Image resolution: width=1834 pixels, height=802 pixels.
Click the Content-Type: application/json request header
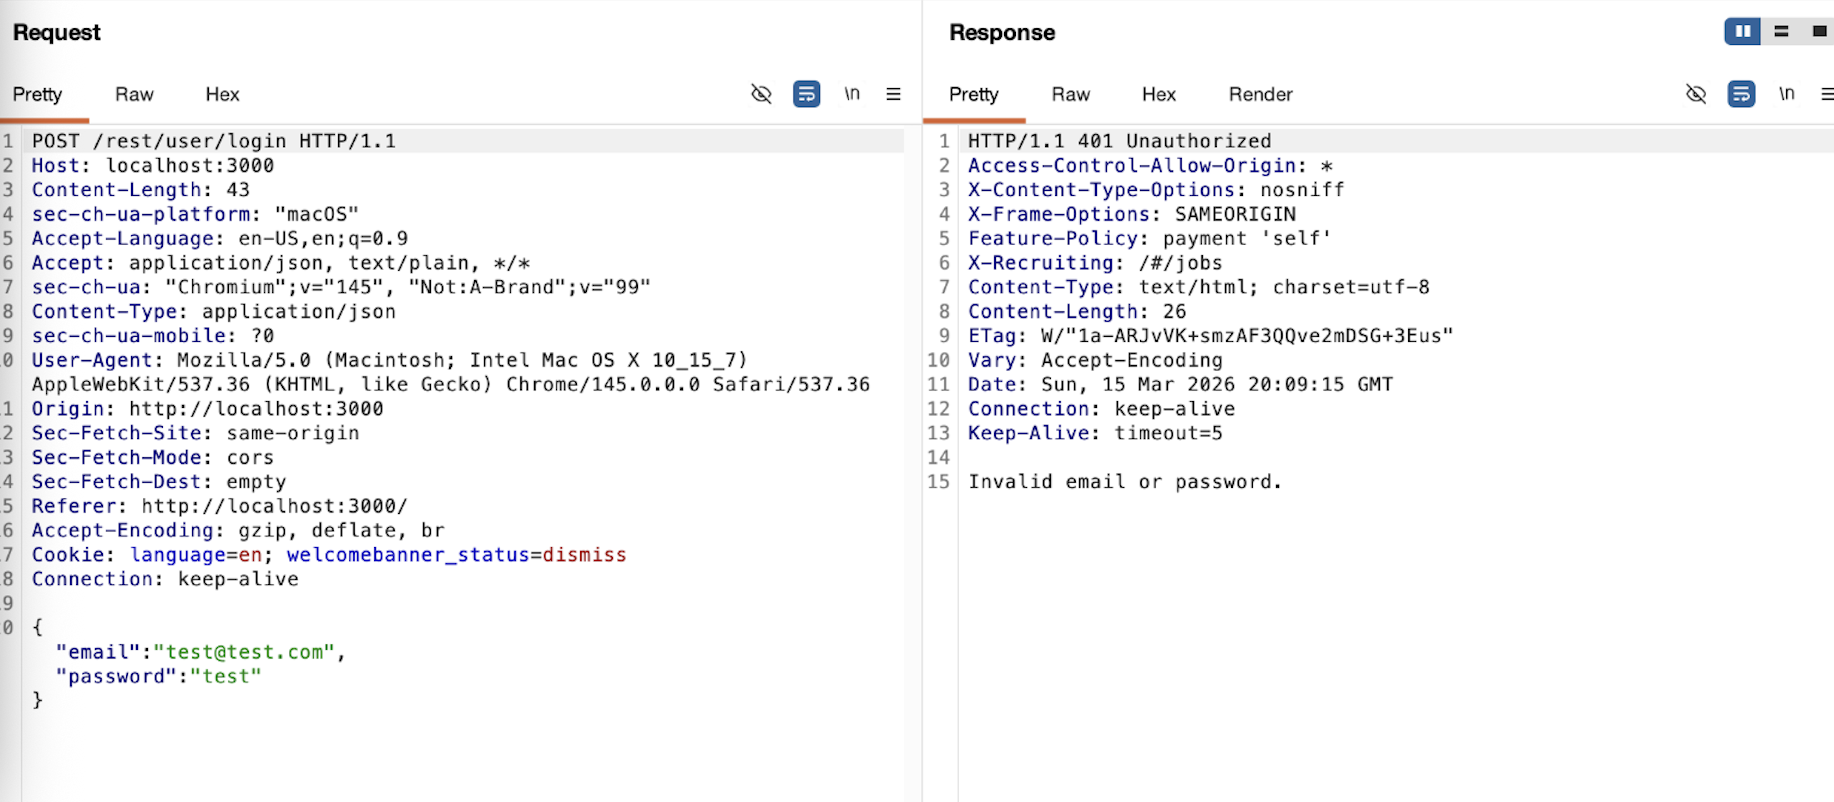pos(213,311)
